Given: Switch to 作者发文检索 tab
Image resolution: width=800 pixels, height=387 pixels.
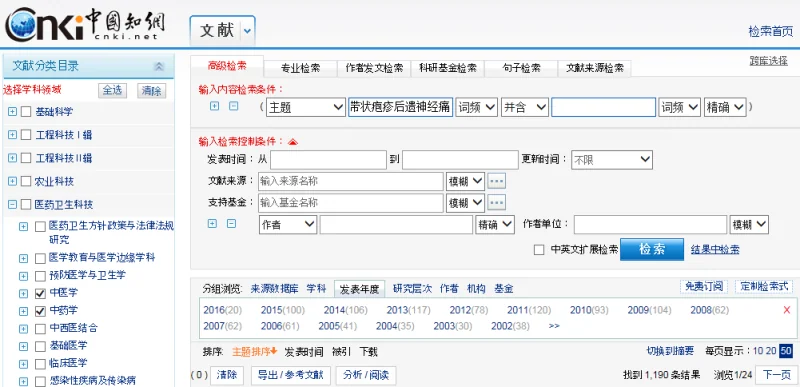Looking at the screenshot, I should click(374, 68).
